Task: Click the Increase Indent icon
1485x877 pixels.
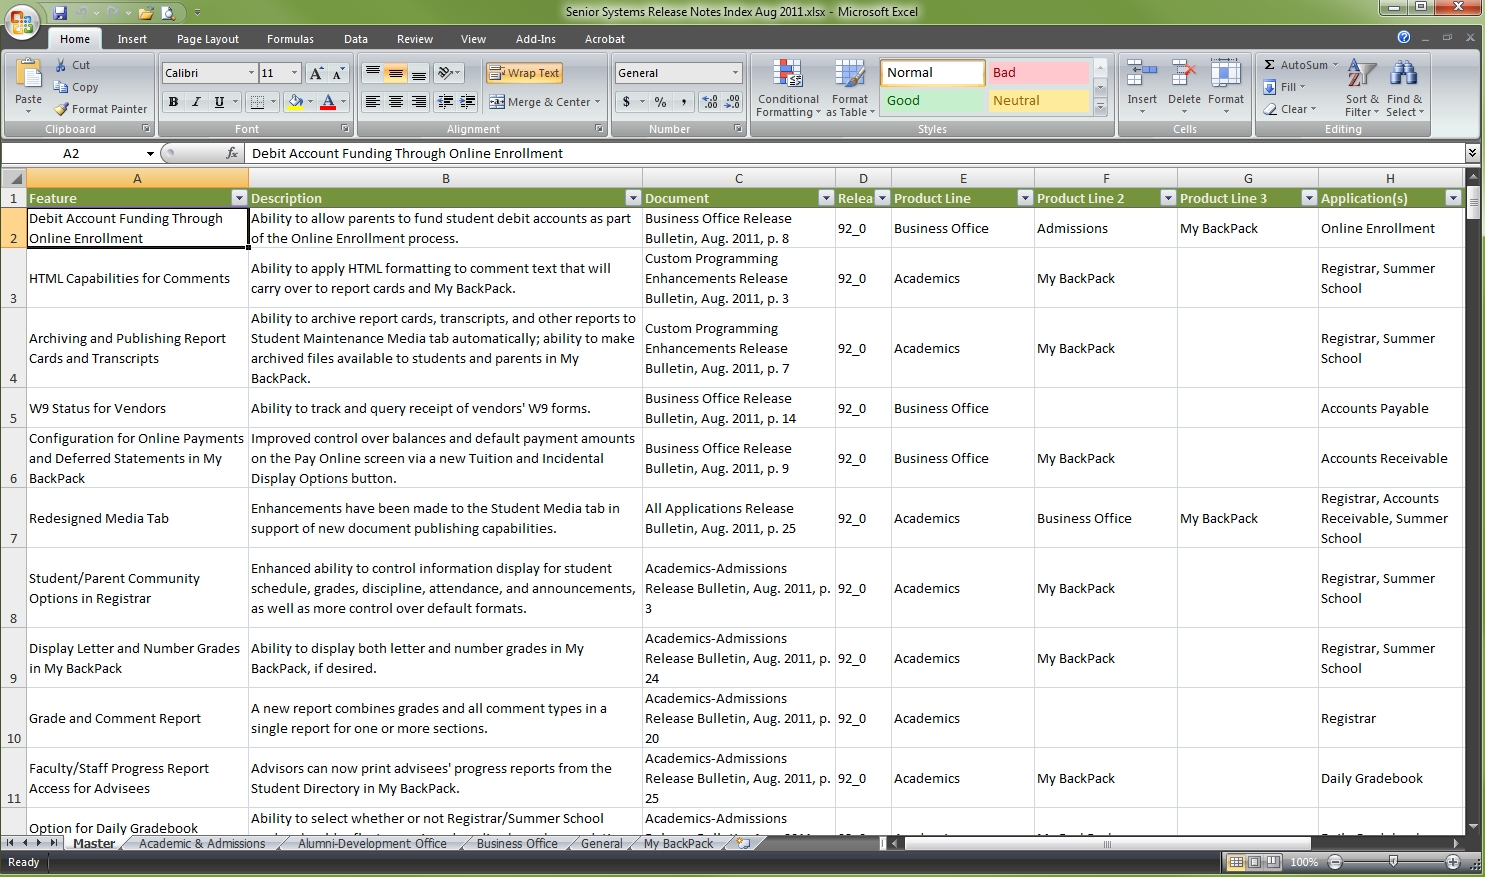Action: (x=467, y=102)
